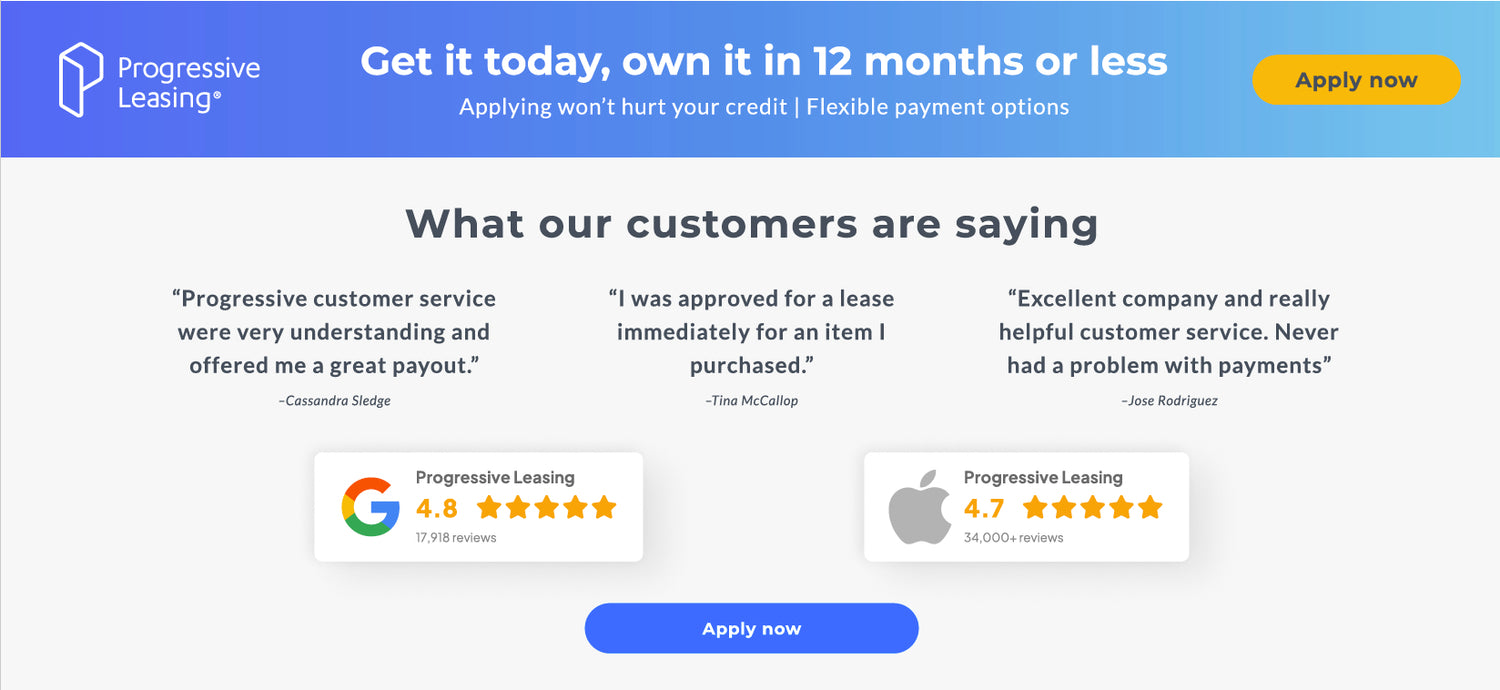Screen dimensions: 1500x690
Task: Click Tina McCallop's testimonial quote
Action: [751, 332]
